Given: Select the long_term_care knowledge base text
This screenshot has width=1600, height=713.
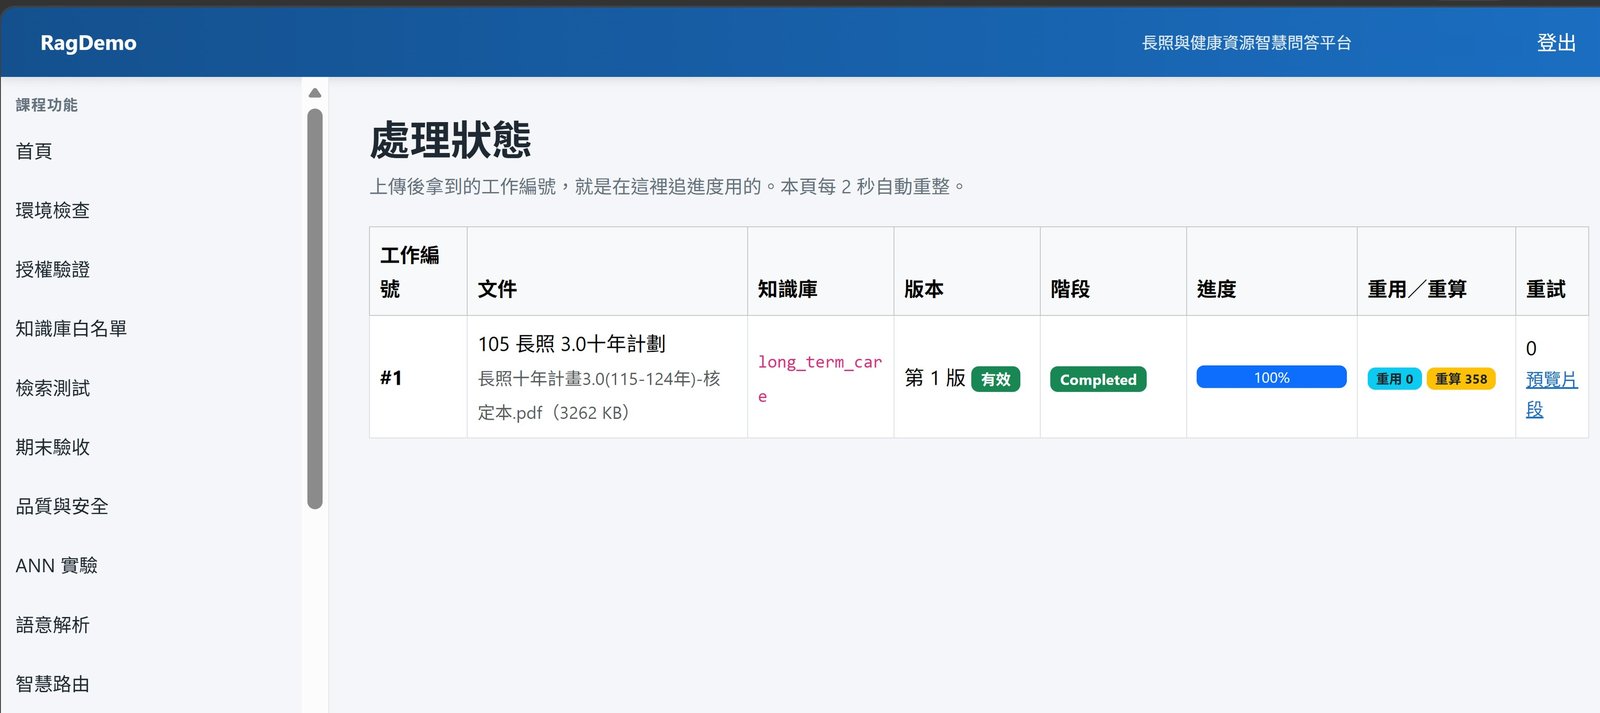Looking at the screenshot, I should (x=820, y=379).
